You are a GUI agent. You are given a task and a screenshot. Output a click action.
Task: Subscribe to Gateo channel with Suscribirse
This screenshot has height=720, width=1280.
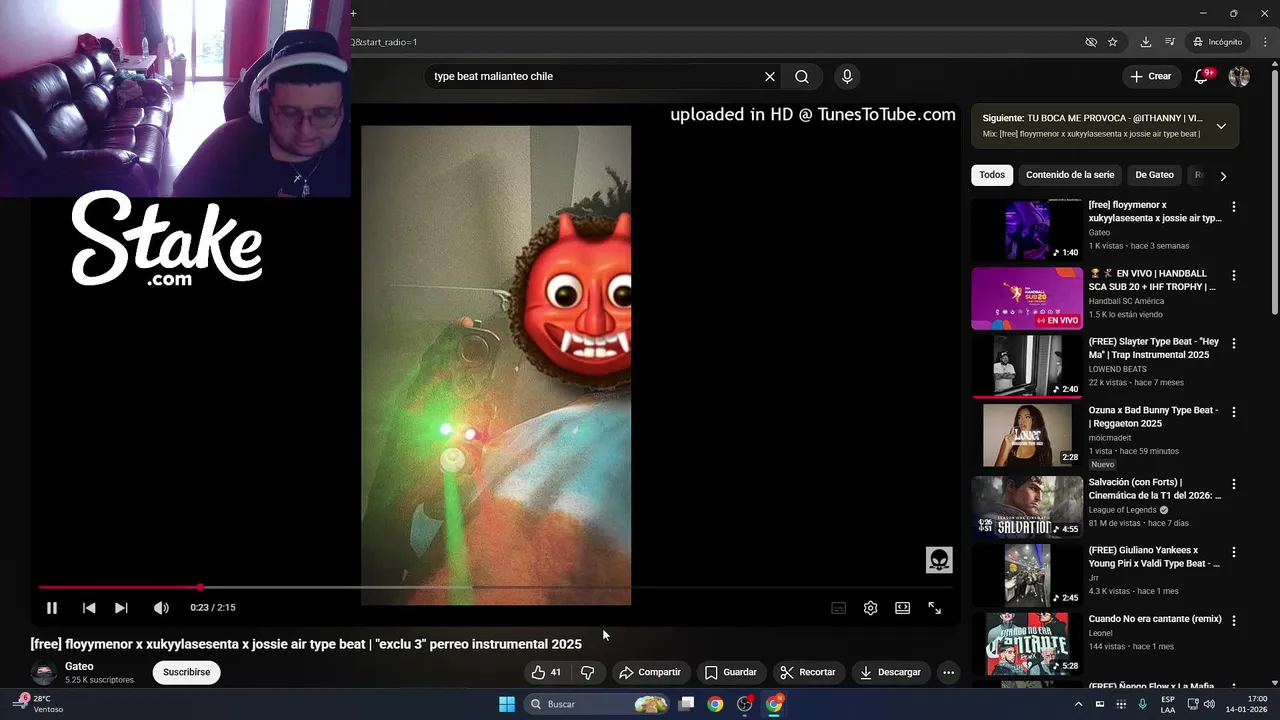pos(186,672)
